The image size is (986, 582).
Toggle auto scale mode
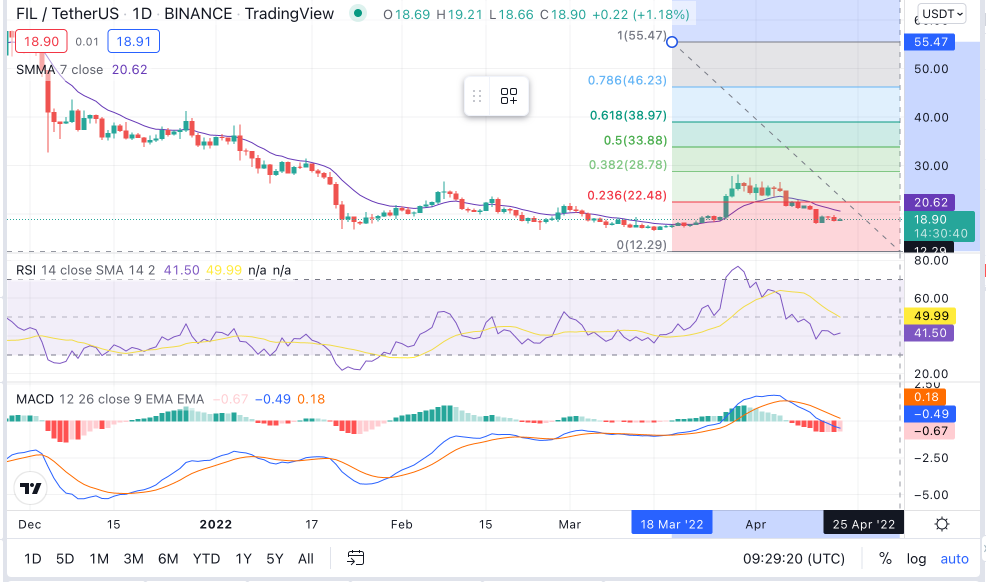tap(954, 559)
